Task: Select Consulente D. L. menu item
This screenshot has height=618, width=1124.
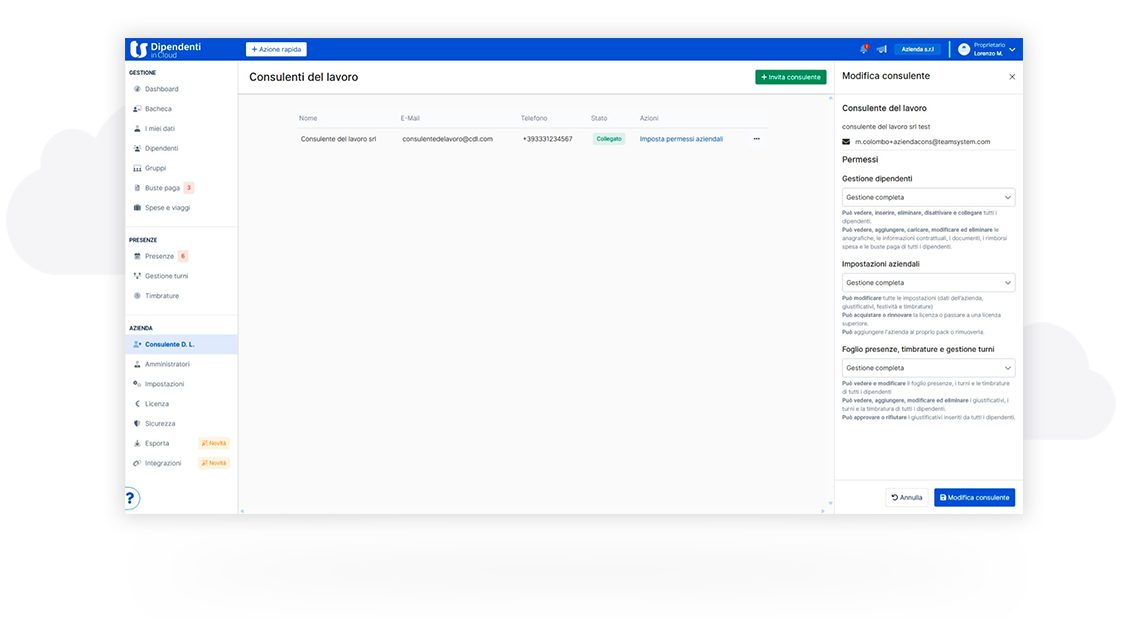Action: click(181, 344)
